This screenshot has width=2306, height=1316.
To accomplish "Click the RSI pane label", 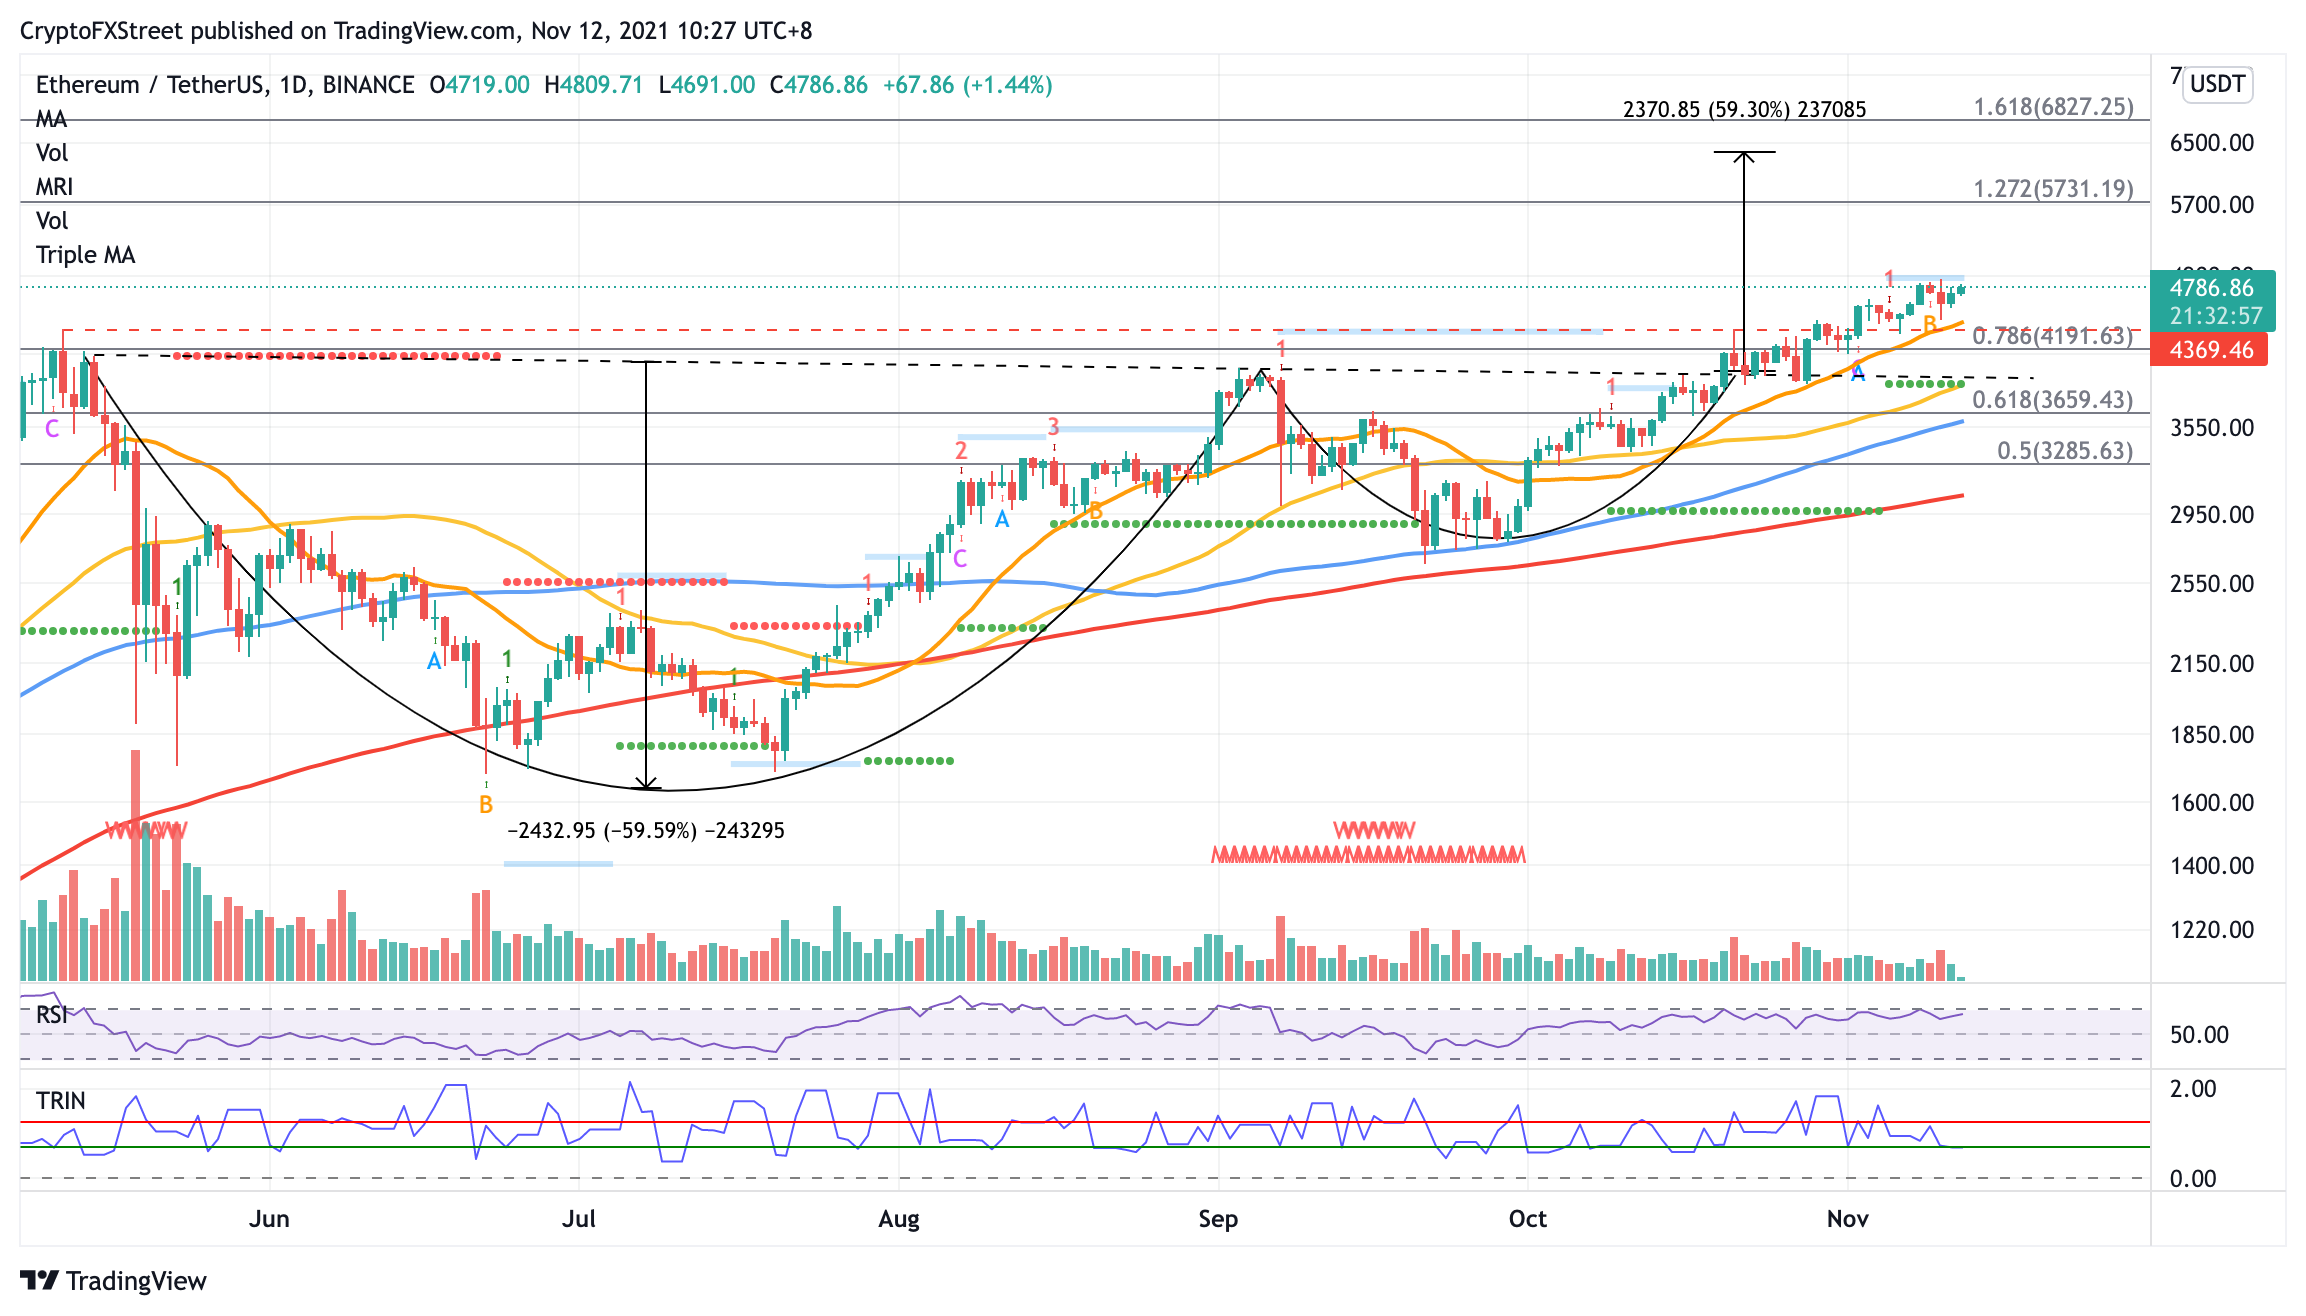I will (x=52, y=1015).
